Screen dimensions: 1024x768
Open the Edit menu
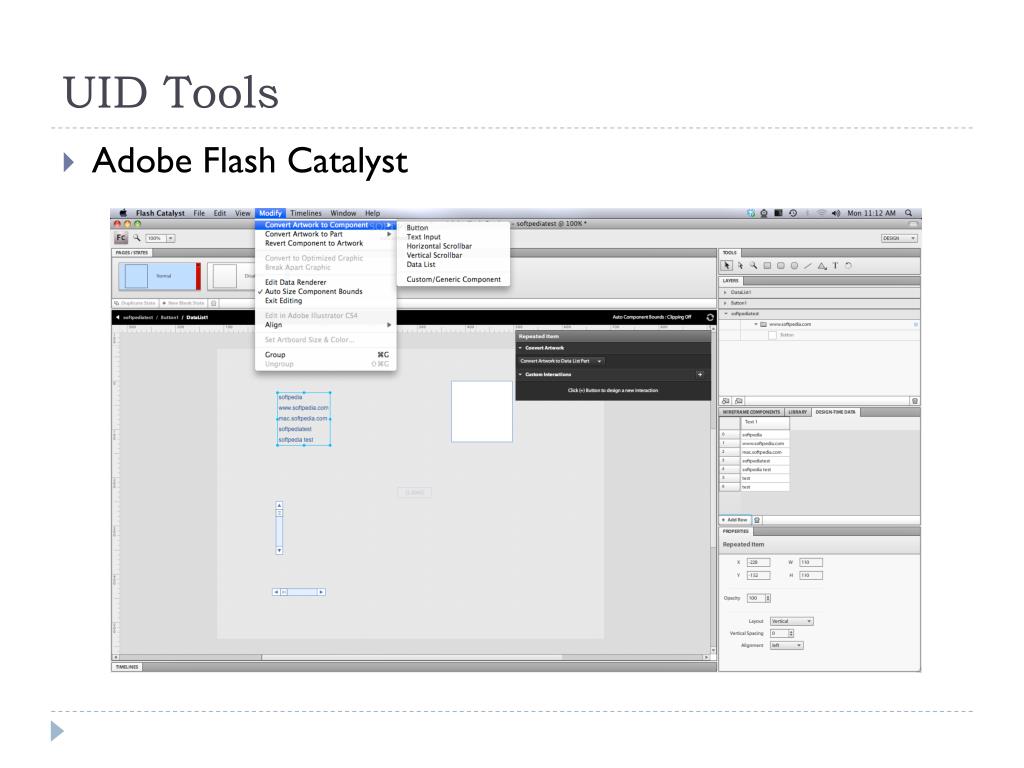point(219,213)
